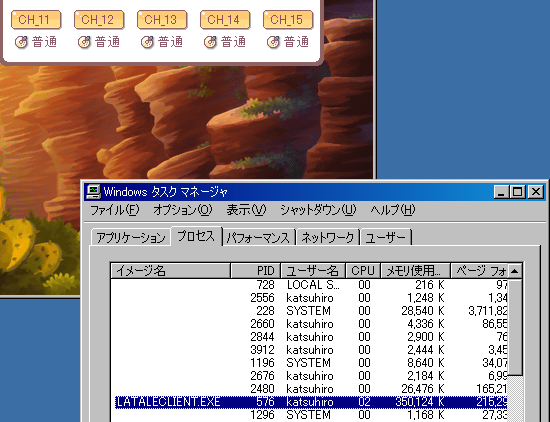Sort by メモリ使用 column header
The height and width of the screenshot is (422, 550).
coord(415,271)
